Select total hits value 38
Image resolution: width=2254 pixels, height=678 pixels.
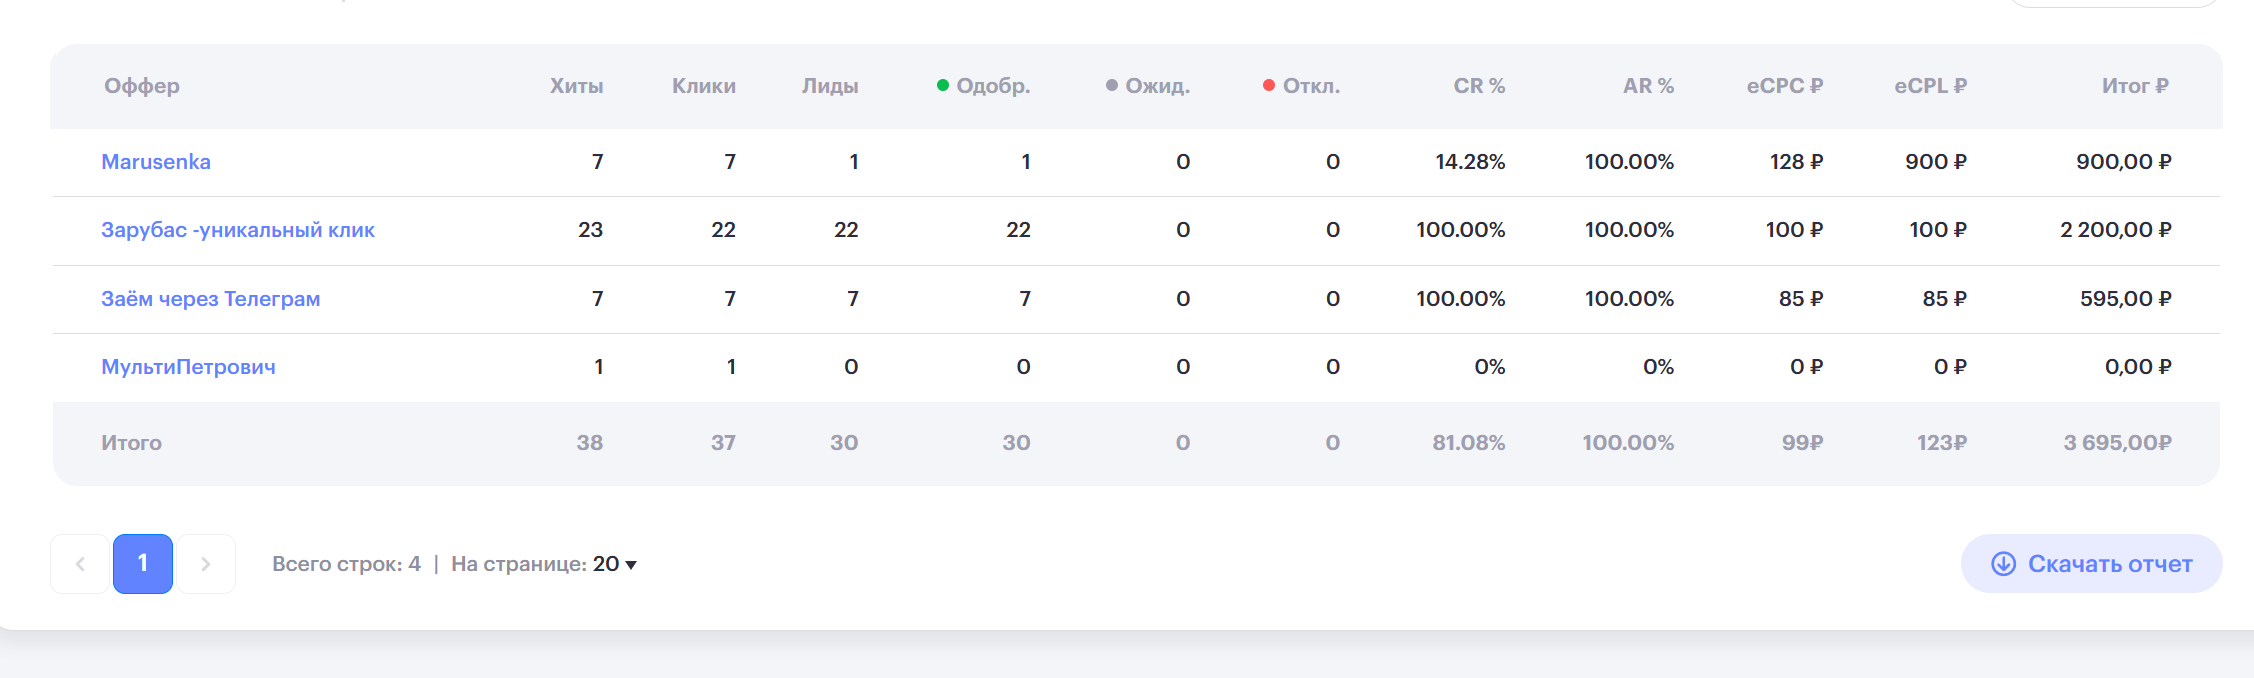(590, 443)
